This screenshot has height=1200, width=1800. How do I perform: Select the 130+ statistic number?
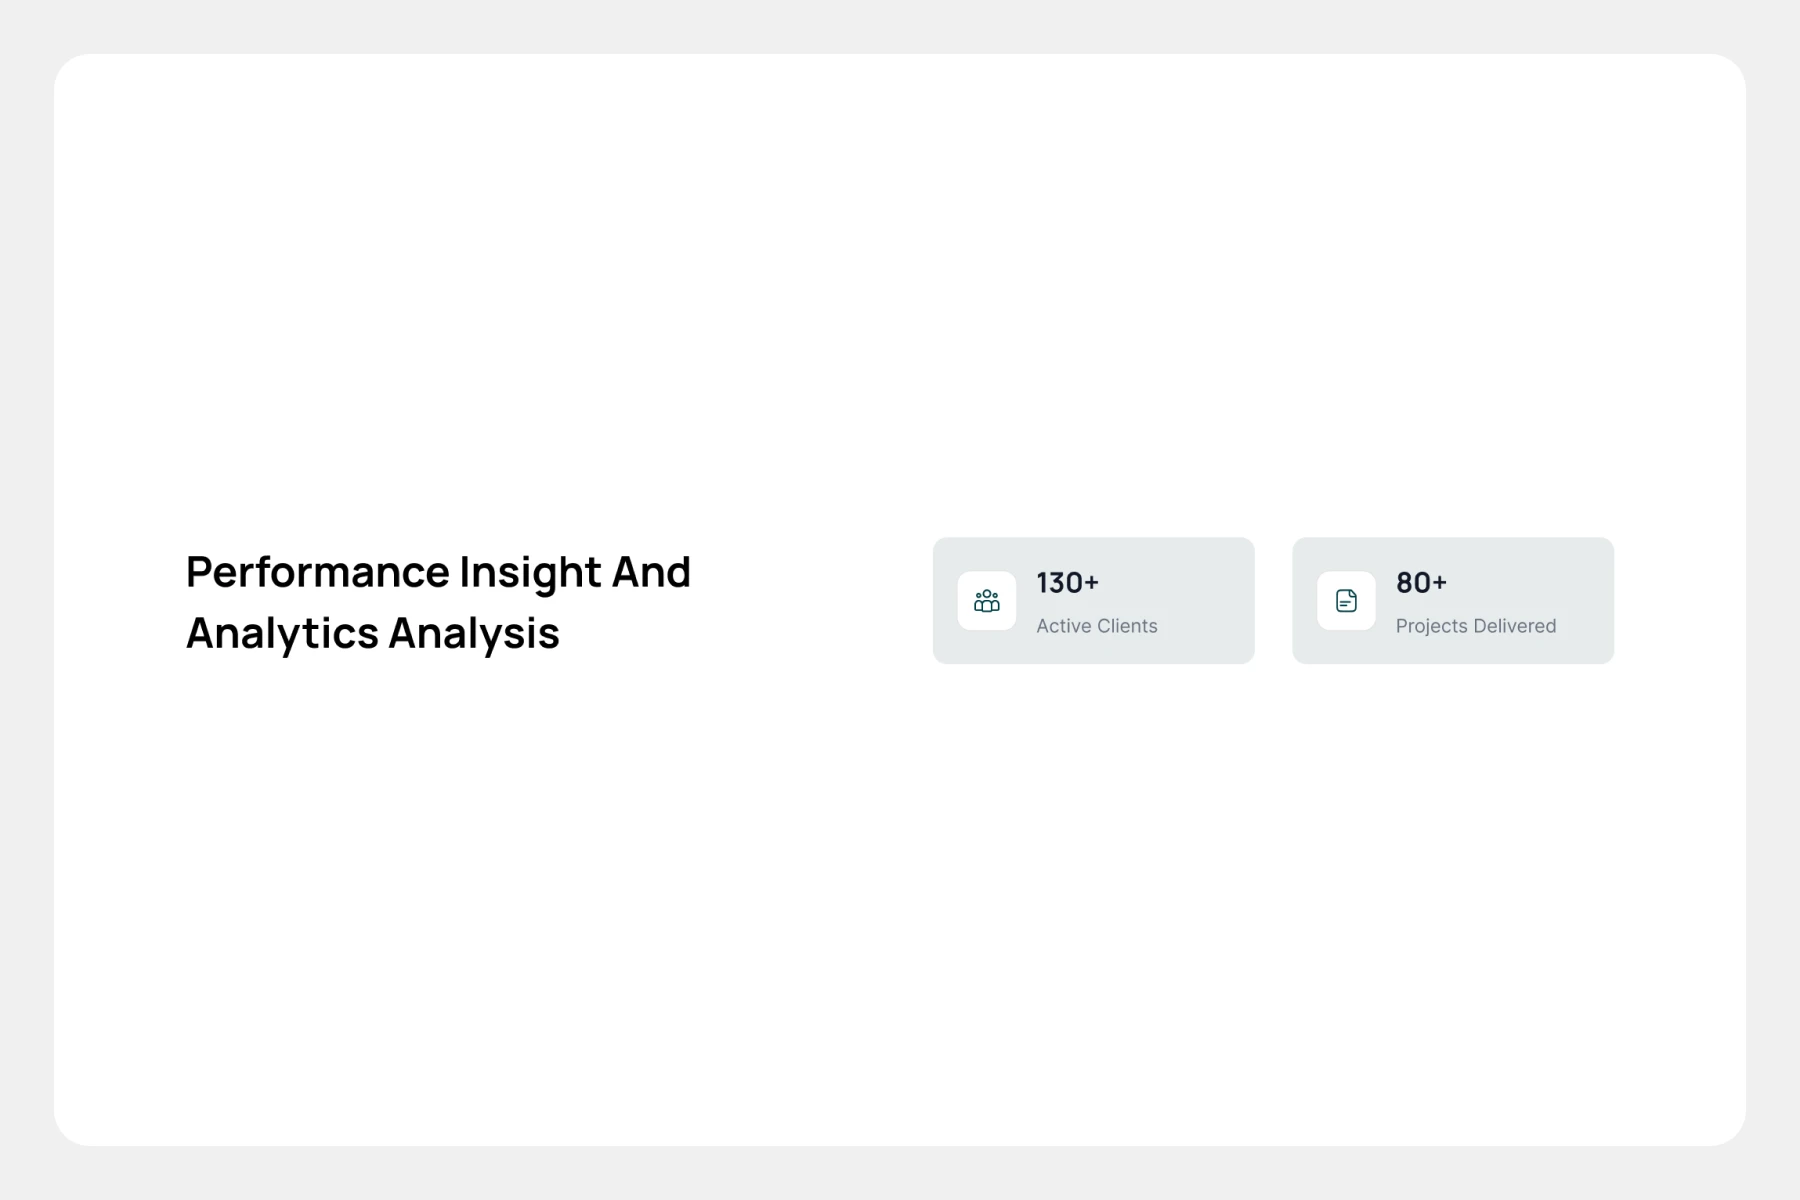(x=1067, y=583)
